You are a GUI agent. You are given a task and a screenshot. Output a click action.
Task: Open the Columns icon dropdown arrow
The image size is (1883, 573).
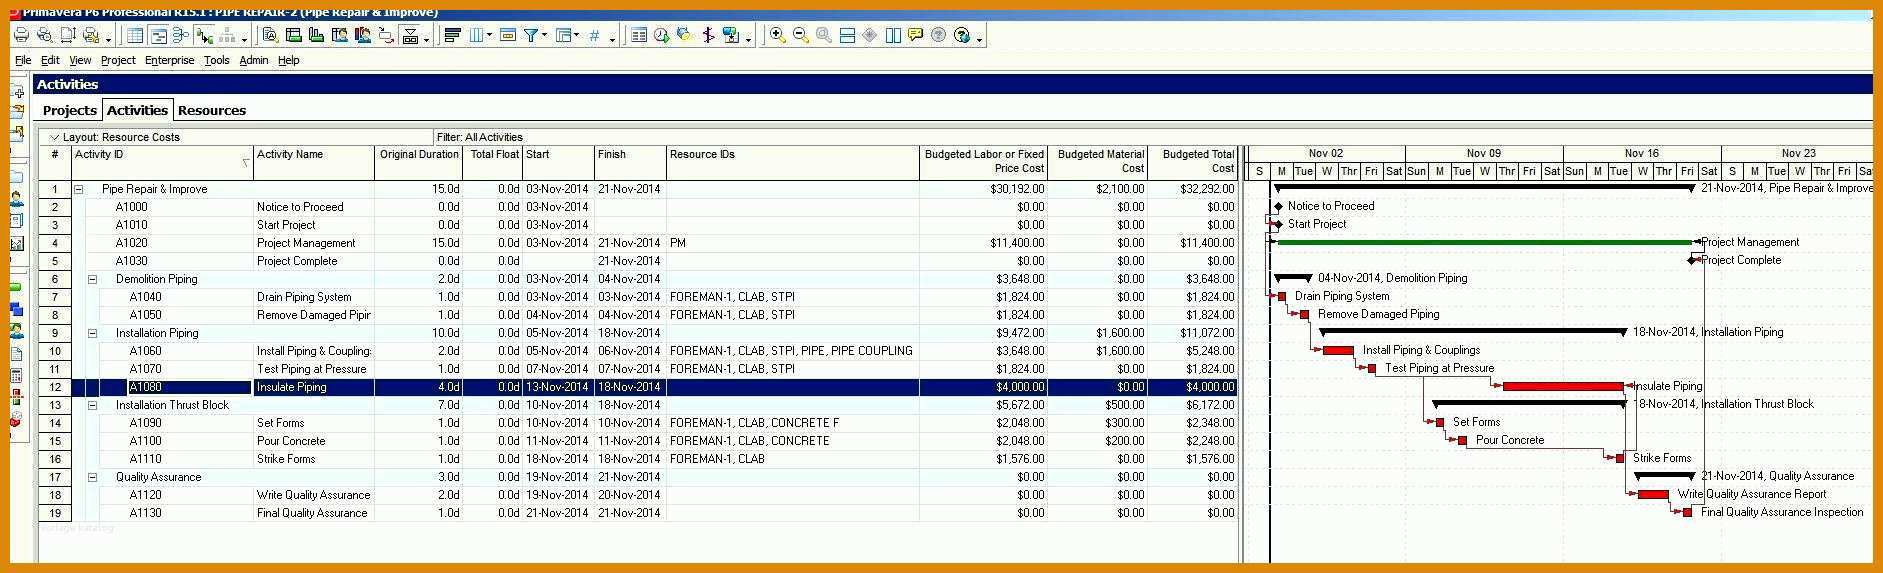489,35
